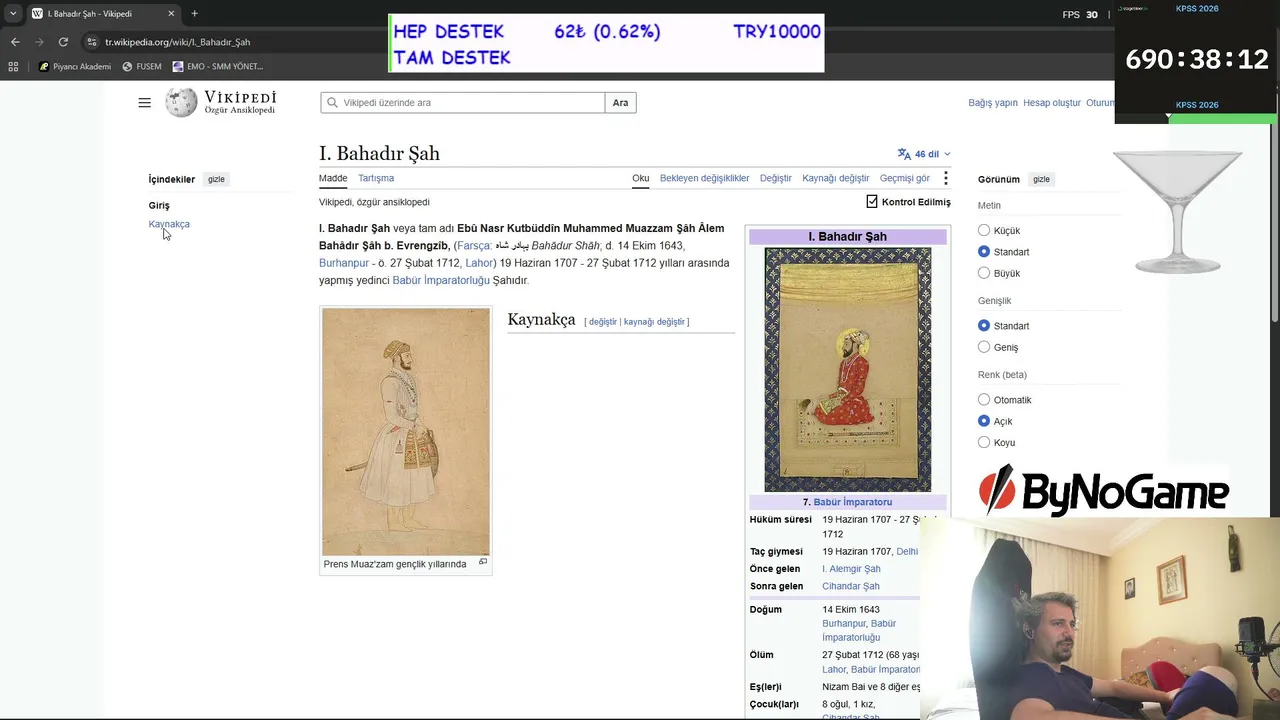Screen dimensions: 1280x720
Task: Select Küçük text size radio button
Action: tap(984, 230)
